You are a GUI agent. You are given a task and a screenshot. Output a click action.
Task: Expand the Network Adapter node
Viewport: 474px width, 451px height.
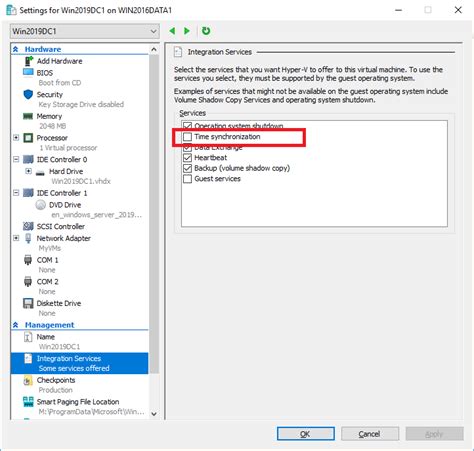(x=16, y=238)
